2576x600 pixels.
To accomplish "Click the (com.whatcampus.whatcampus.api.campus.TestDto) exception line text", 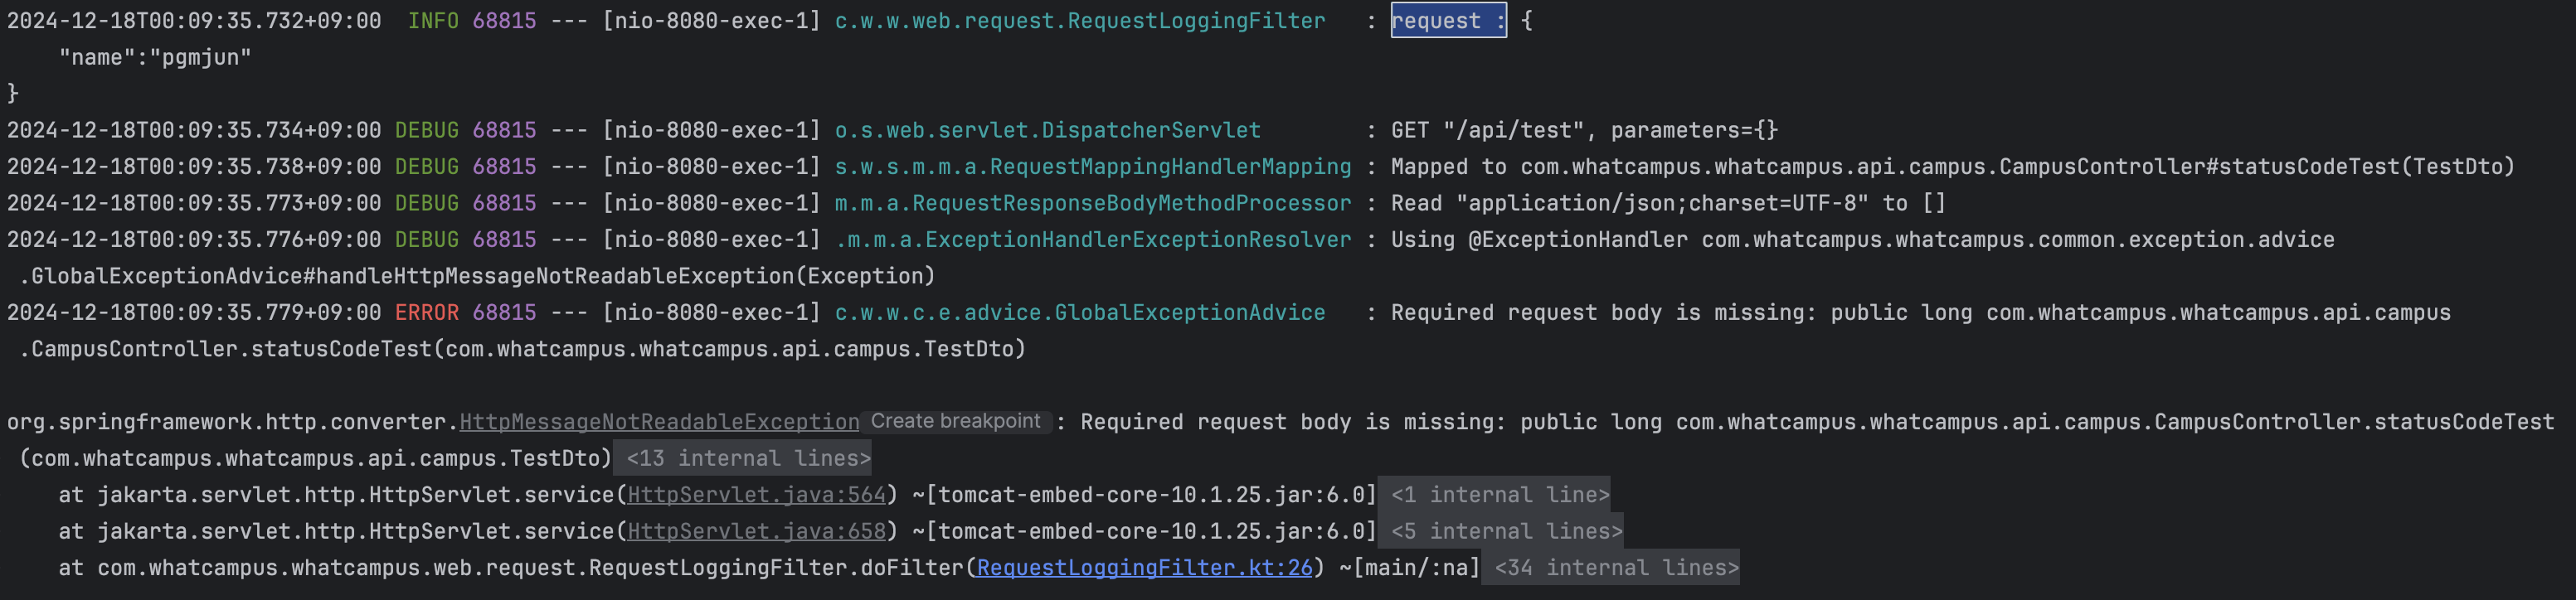I will point(315,458).
